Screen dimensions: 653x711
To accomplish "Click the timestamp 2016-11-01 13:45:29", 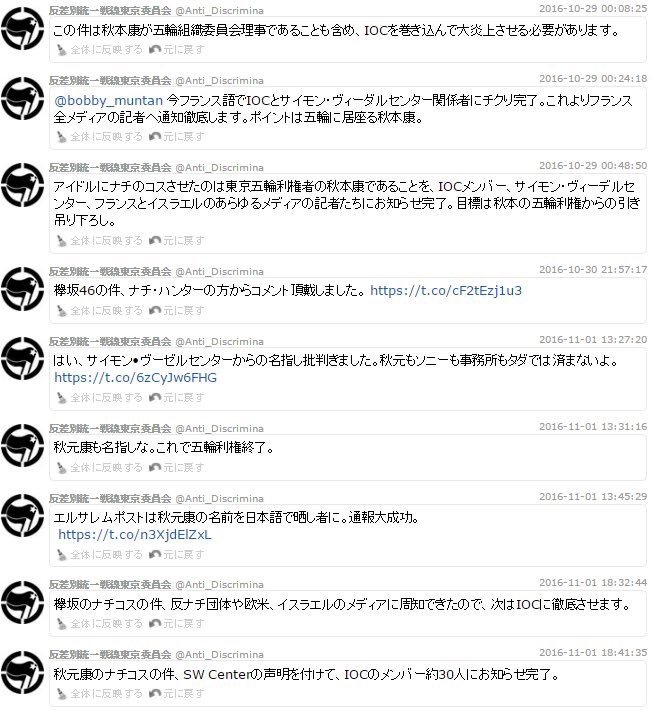I will (x=593, y=497).
